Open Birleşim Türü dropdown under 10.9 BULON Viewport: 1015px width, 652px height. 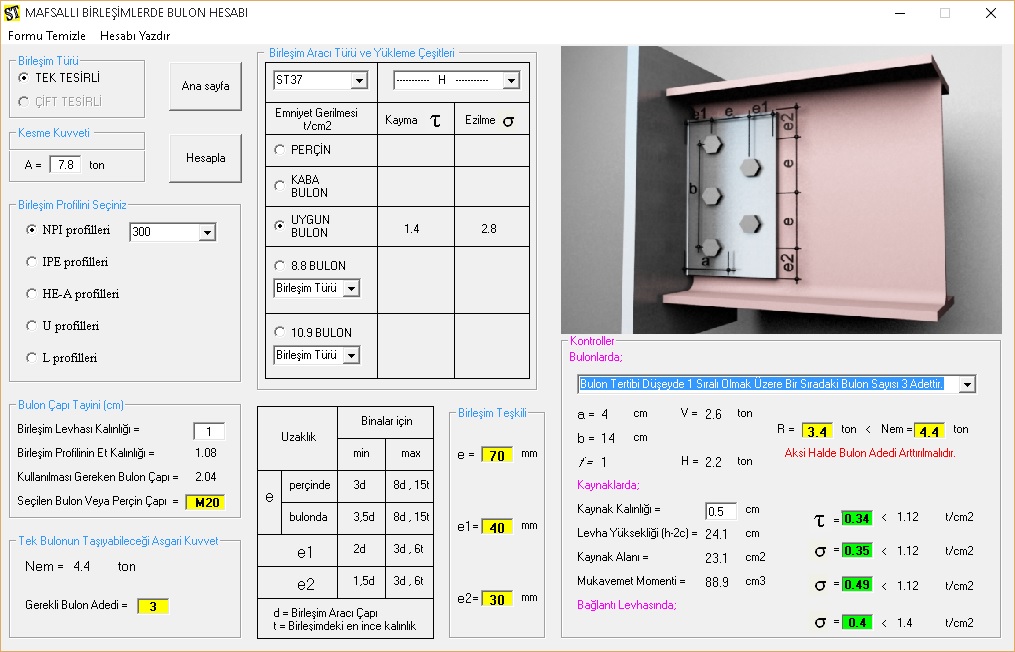coord(351,355)
